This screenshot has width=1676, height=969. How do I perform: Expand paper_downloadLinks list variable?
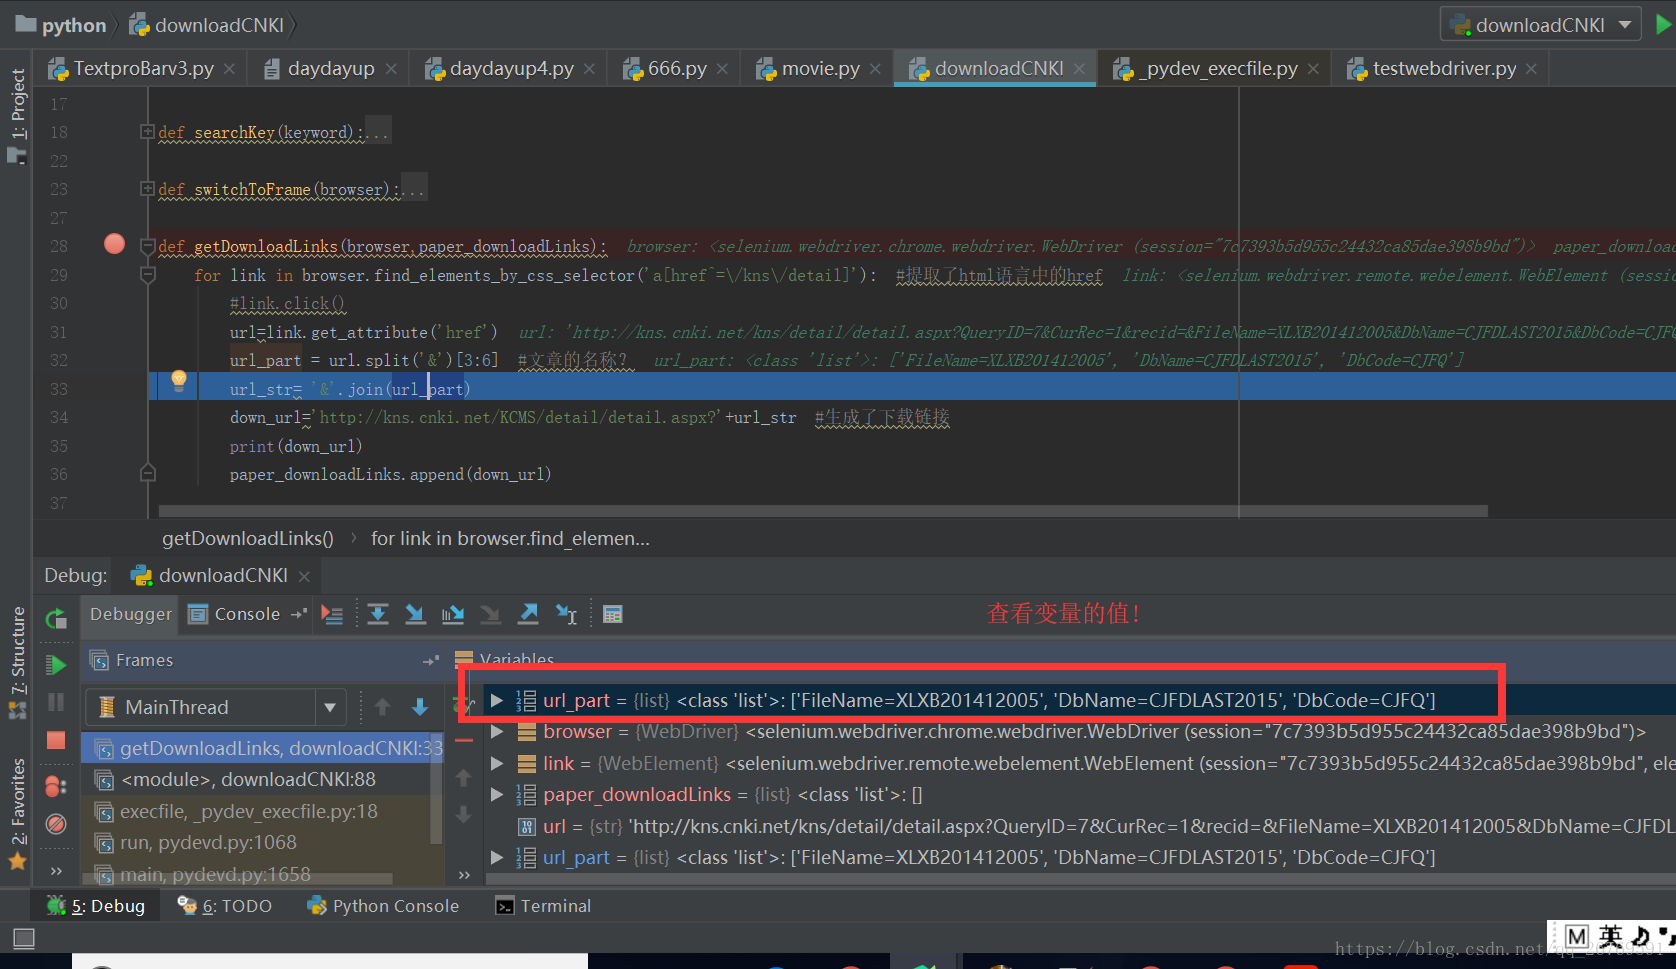pos(496,795)
